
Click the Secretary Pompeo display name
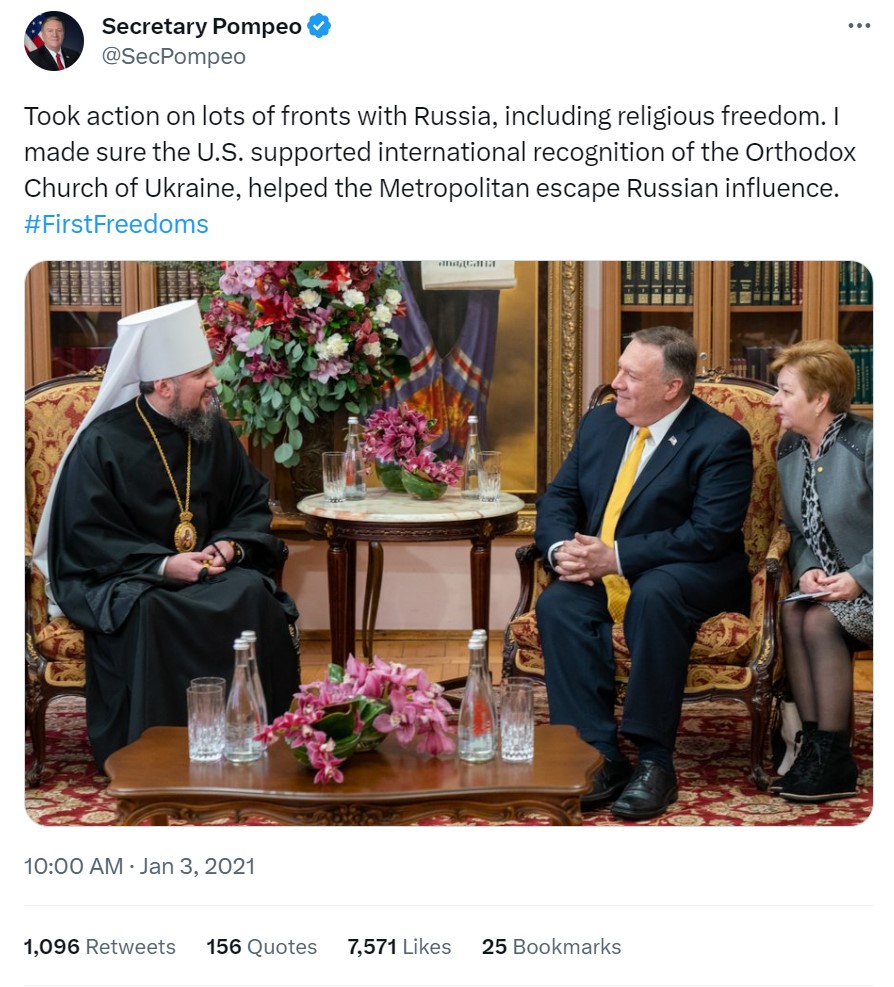click(201, 27)
